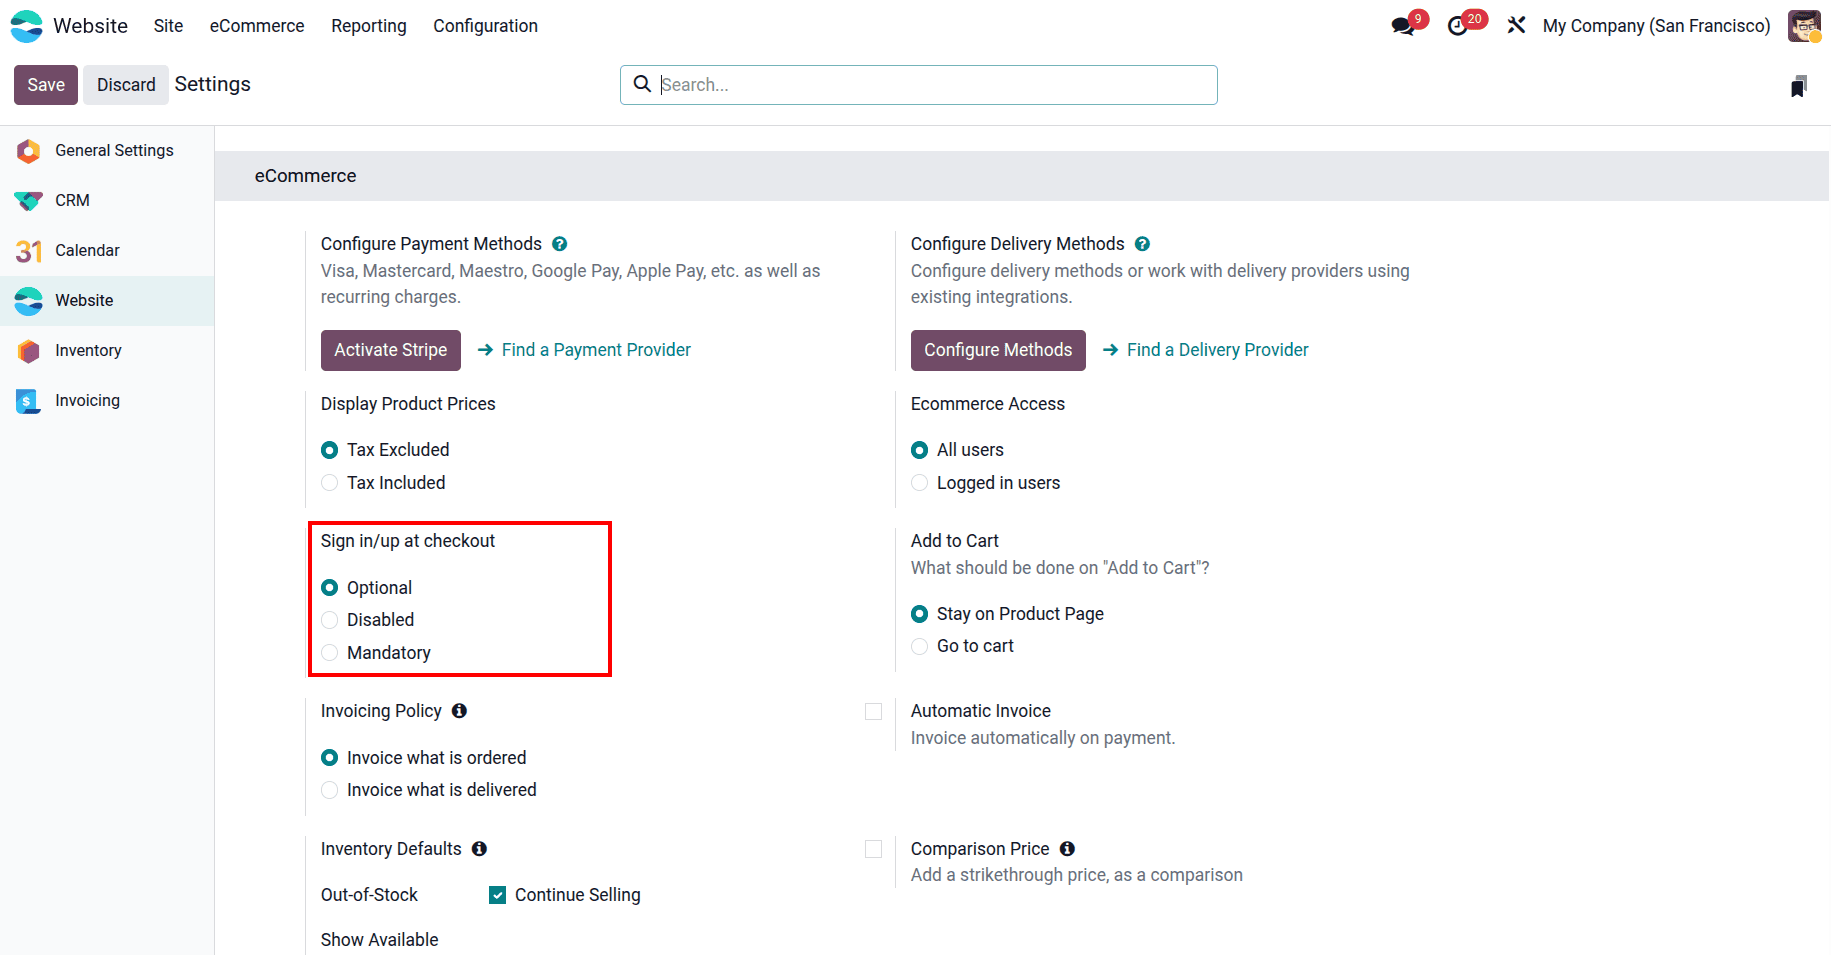Image resolution: width=1831 pixels, height=955 pixels.
Task: Choose Optional sign in at checkout
Action: click(329, 588)
